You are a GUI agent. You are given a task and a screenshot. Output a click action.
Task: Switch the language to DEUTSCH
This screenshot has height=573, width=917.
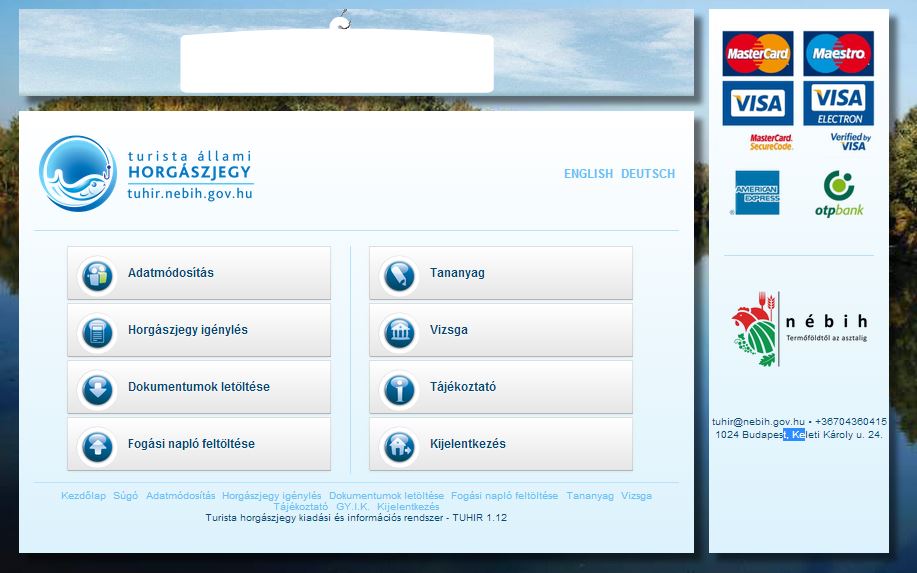648,174
